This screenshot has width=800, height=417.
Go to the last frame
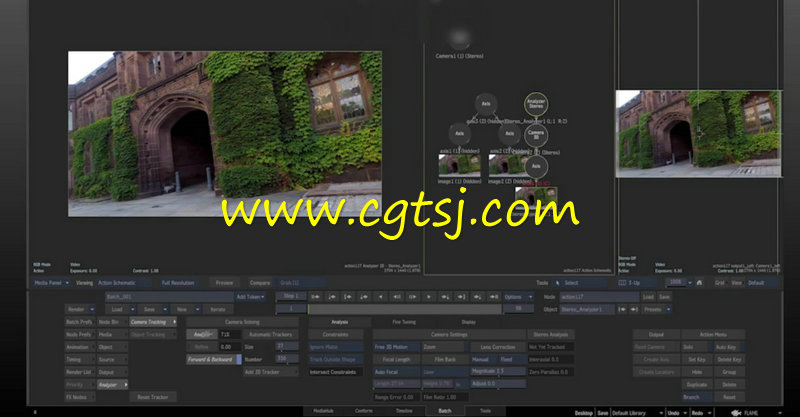[x=494, y=297]
